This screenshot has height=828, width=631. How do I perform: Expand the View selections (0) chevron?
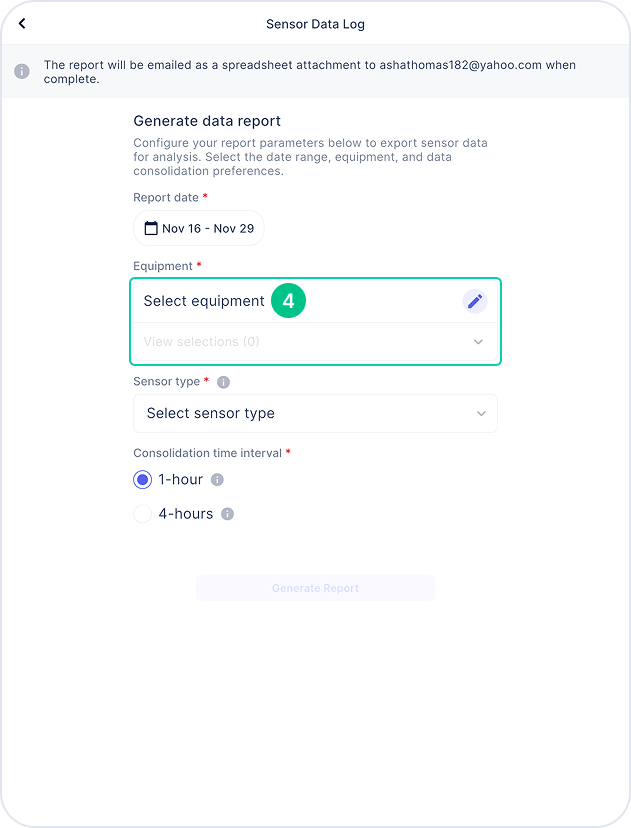pyautogui.click(x=478, y=342)
